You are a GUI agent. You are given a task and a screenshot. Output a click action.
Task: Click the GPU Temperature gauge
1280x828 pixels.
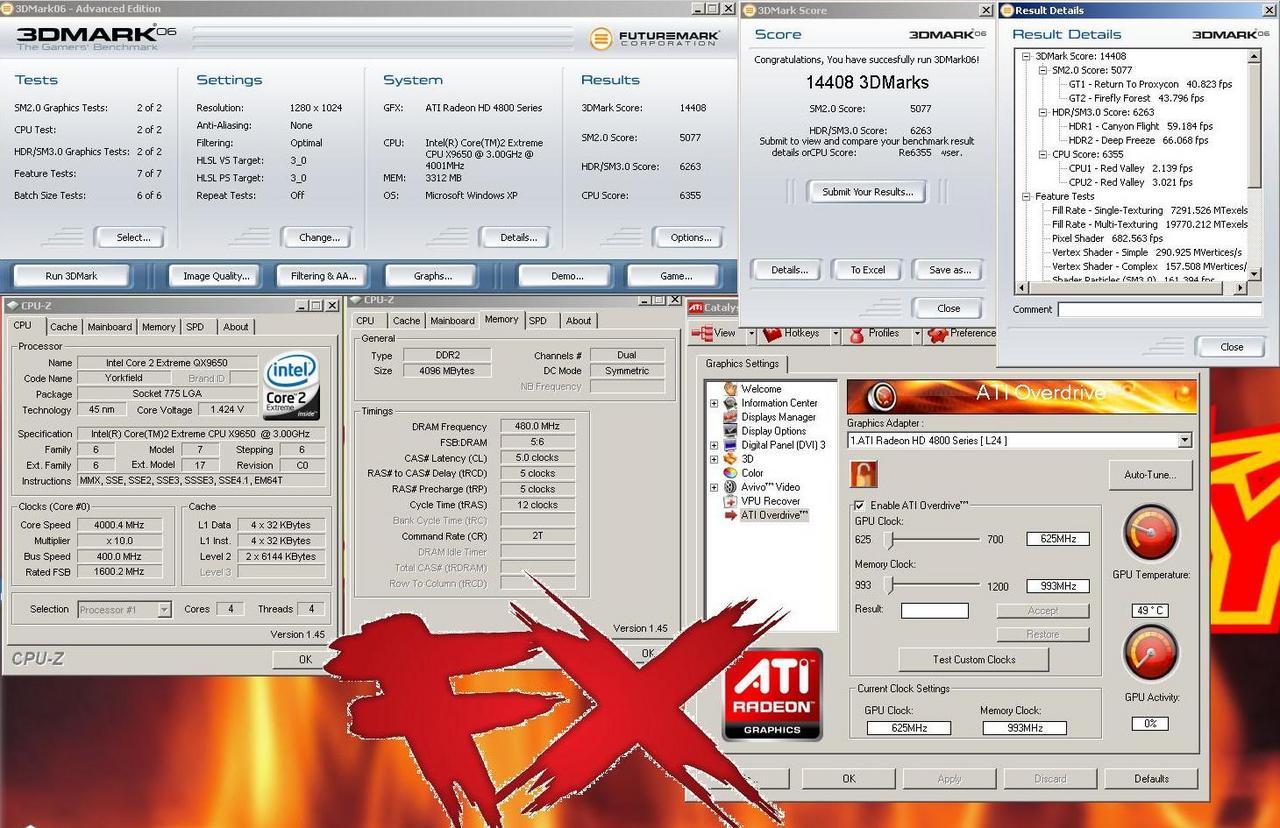point(1150,533)
